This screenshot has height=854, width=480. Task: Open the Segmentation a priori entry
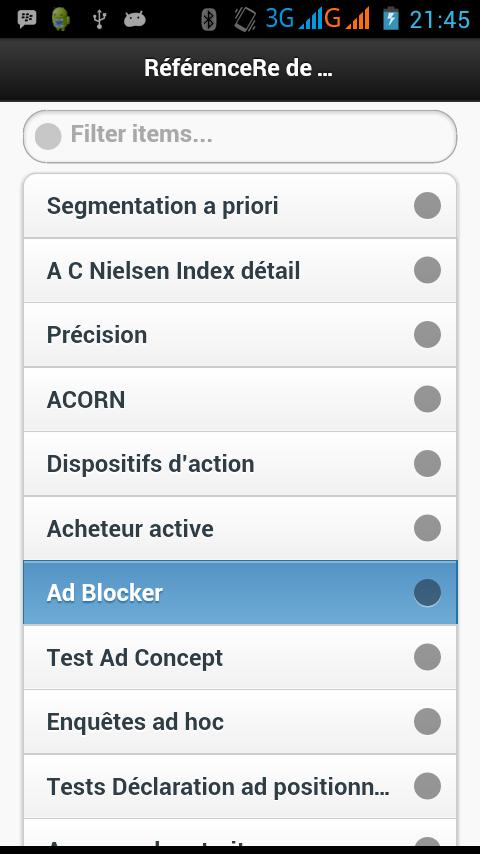[x=240, y=206]
